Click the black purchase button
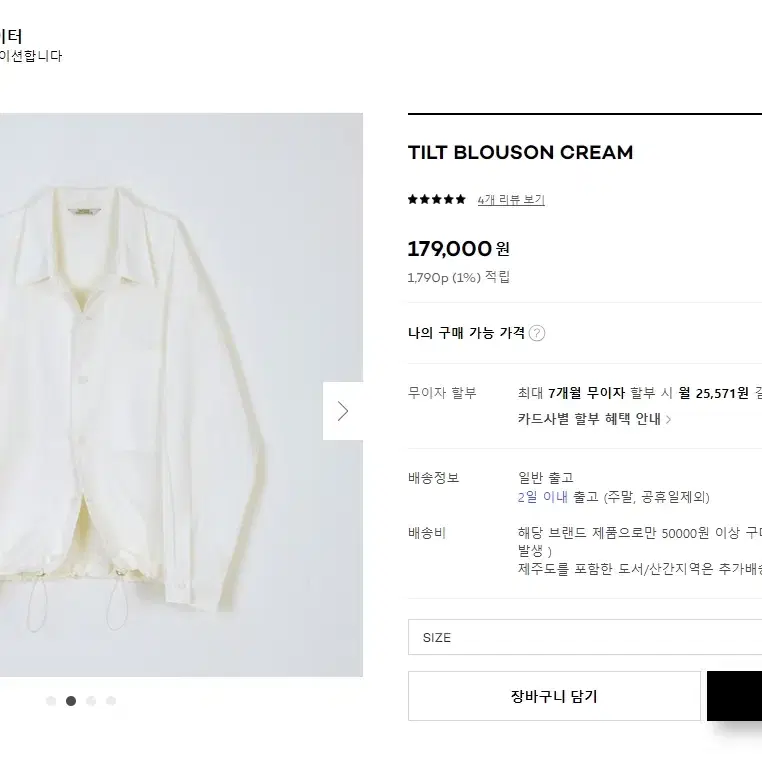The width and height of the screenshot is (762, 762). (734, 696)
